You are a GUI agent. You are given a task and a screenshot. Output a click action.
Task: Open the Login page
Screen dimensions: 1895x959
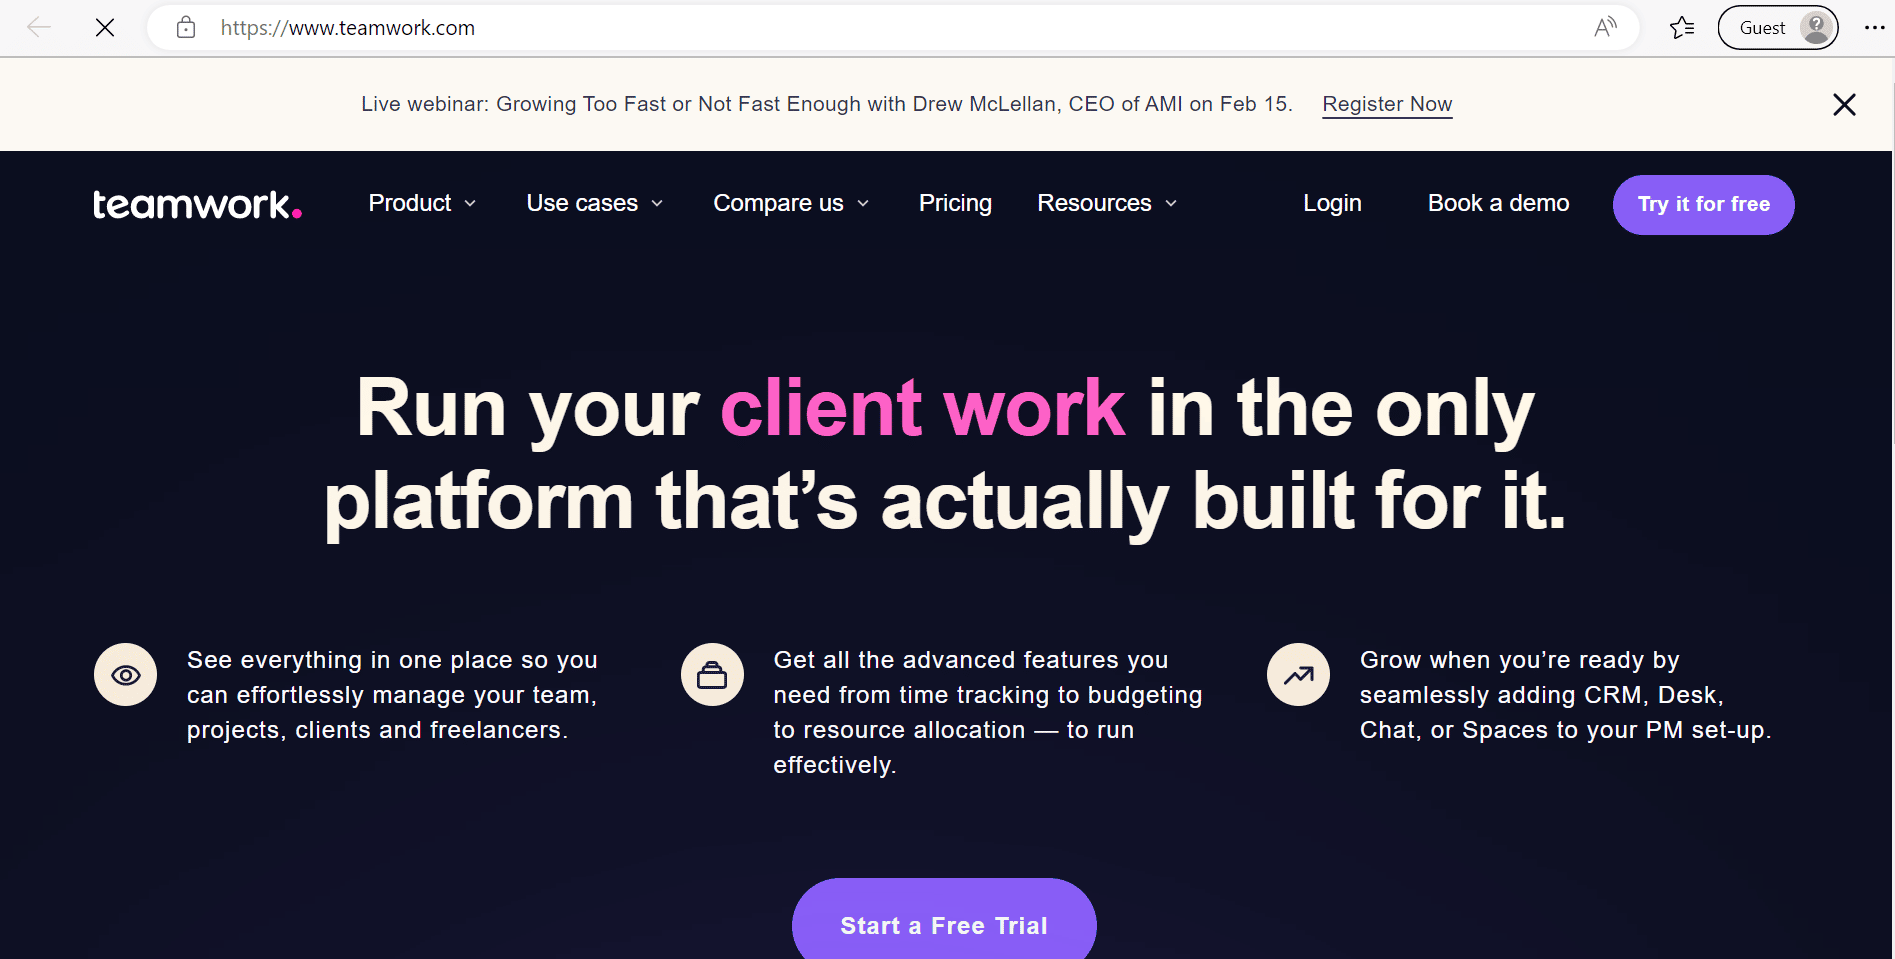[1332, 203]
